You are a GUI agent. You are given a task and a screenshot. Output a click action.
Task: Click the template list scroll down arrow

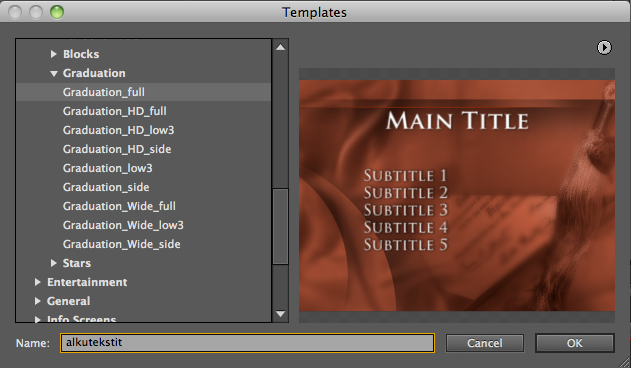(280, 314)
